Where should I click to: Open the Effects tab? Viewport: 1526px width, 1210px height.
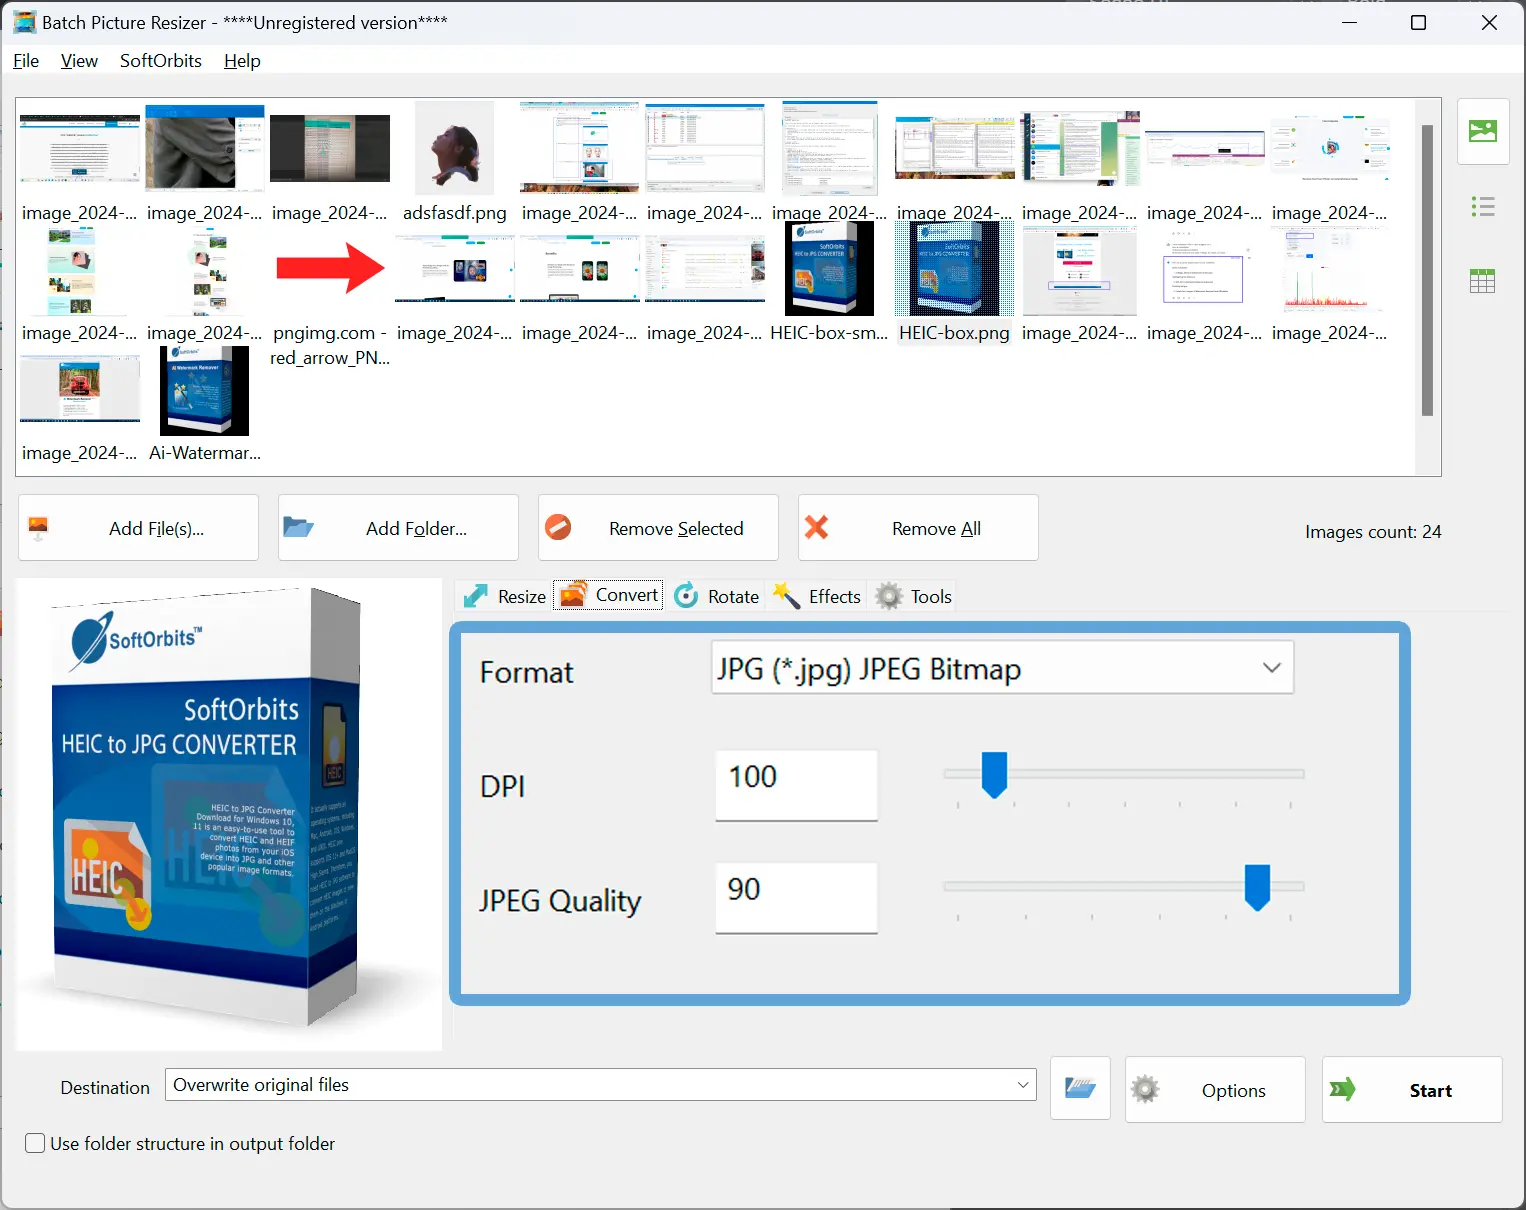pyautogui.click(x=817, y=596)
